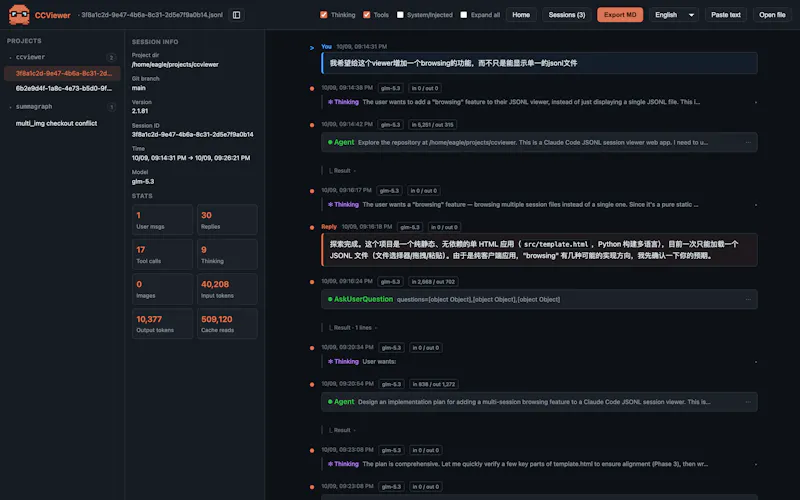This screenshot has width=800, height=500.
Task: Click the Input tokens stat card 40,208
Action: [x=227, y=289]
